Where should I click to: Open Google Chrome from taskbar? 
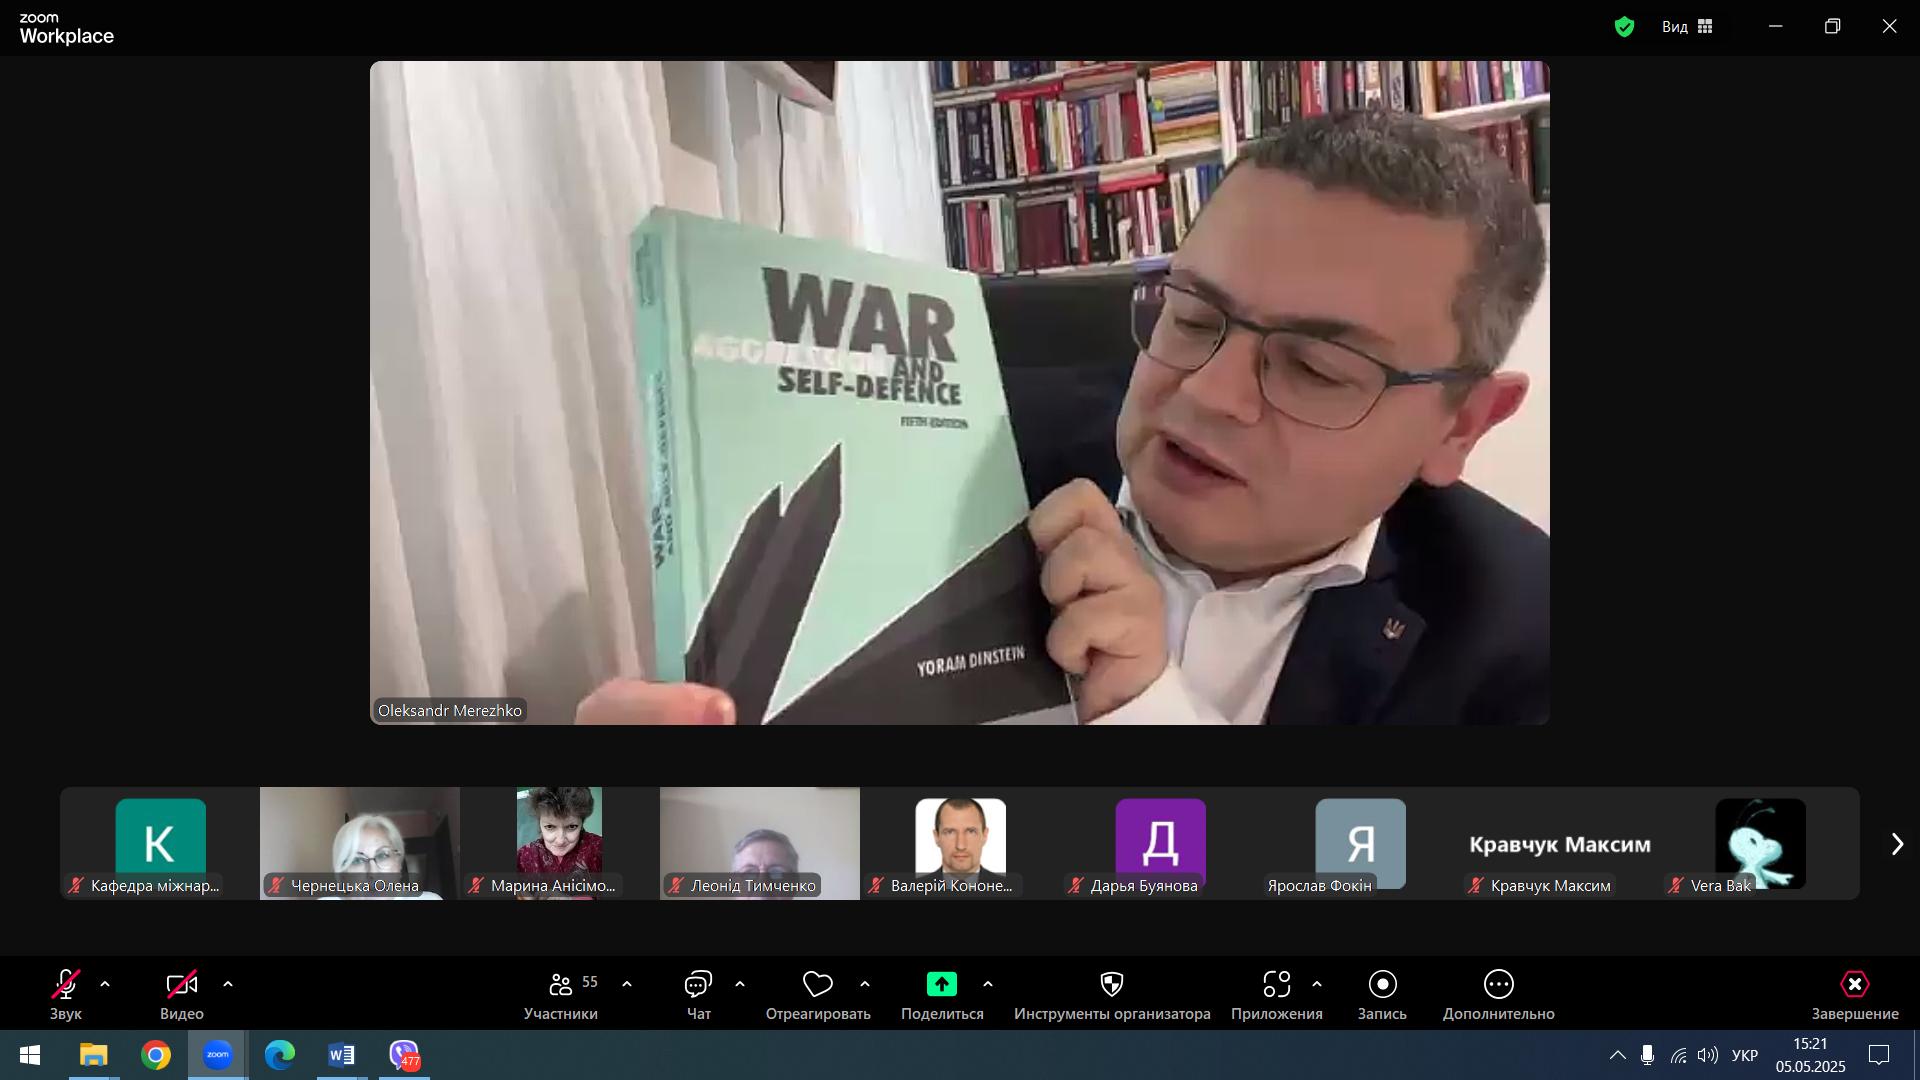point(156,1055)
